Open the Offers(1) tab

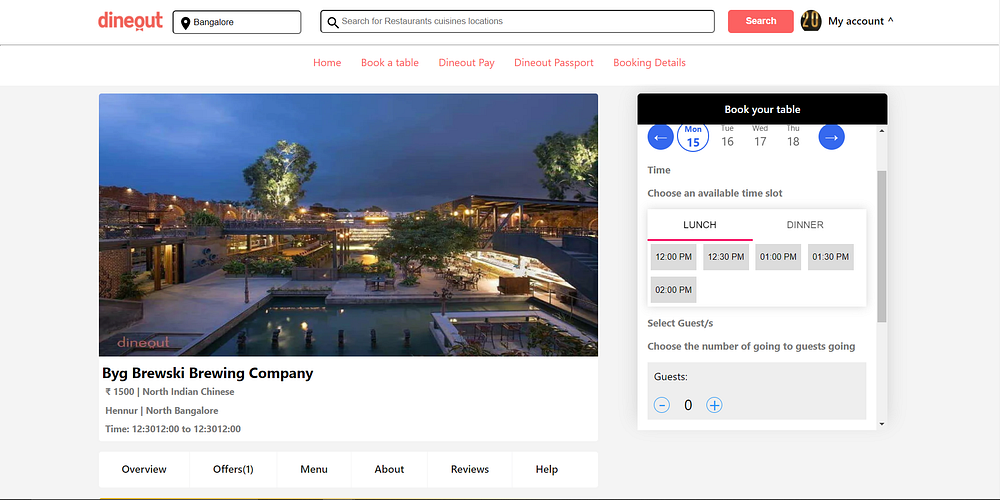233,469
